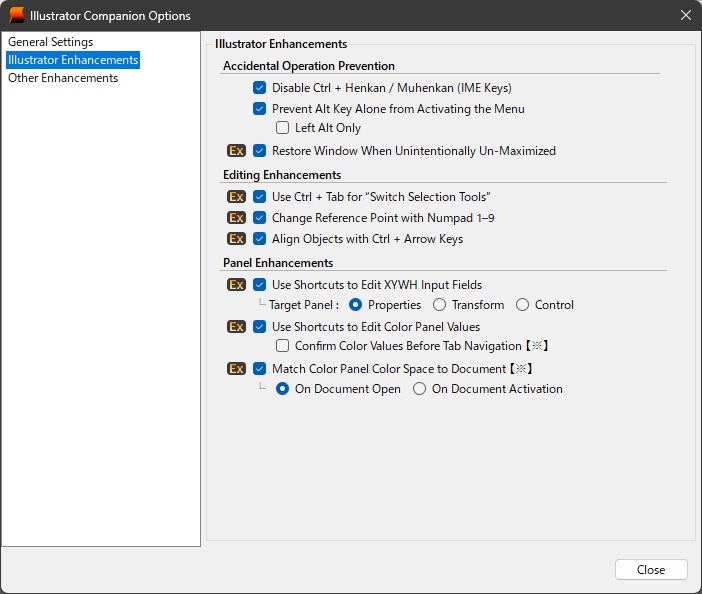Close the dialog with the title bar X
This screenshot has width=702, height=594.
tap(685, 15)
